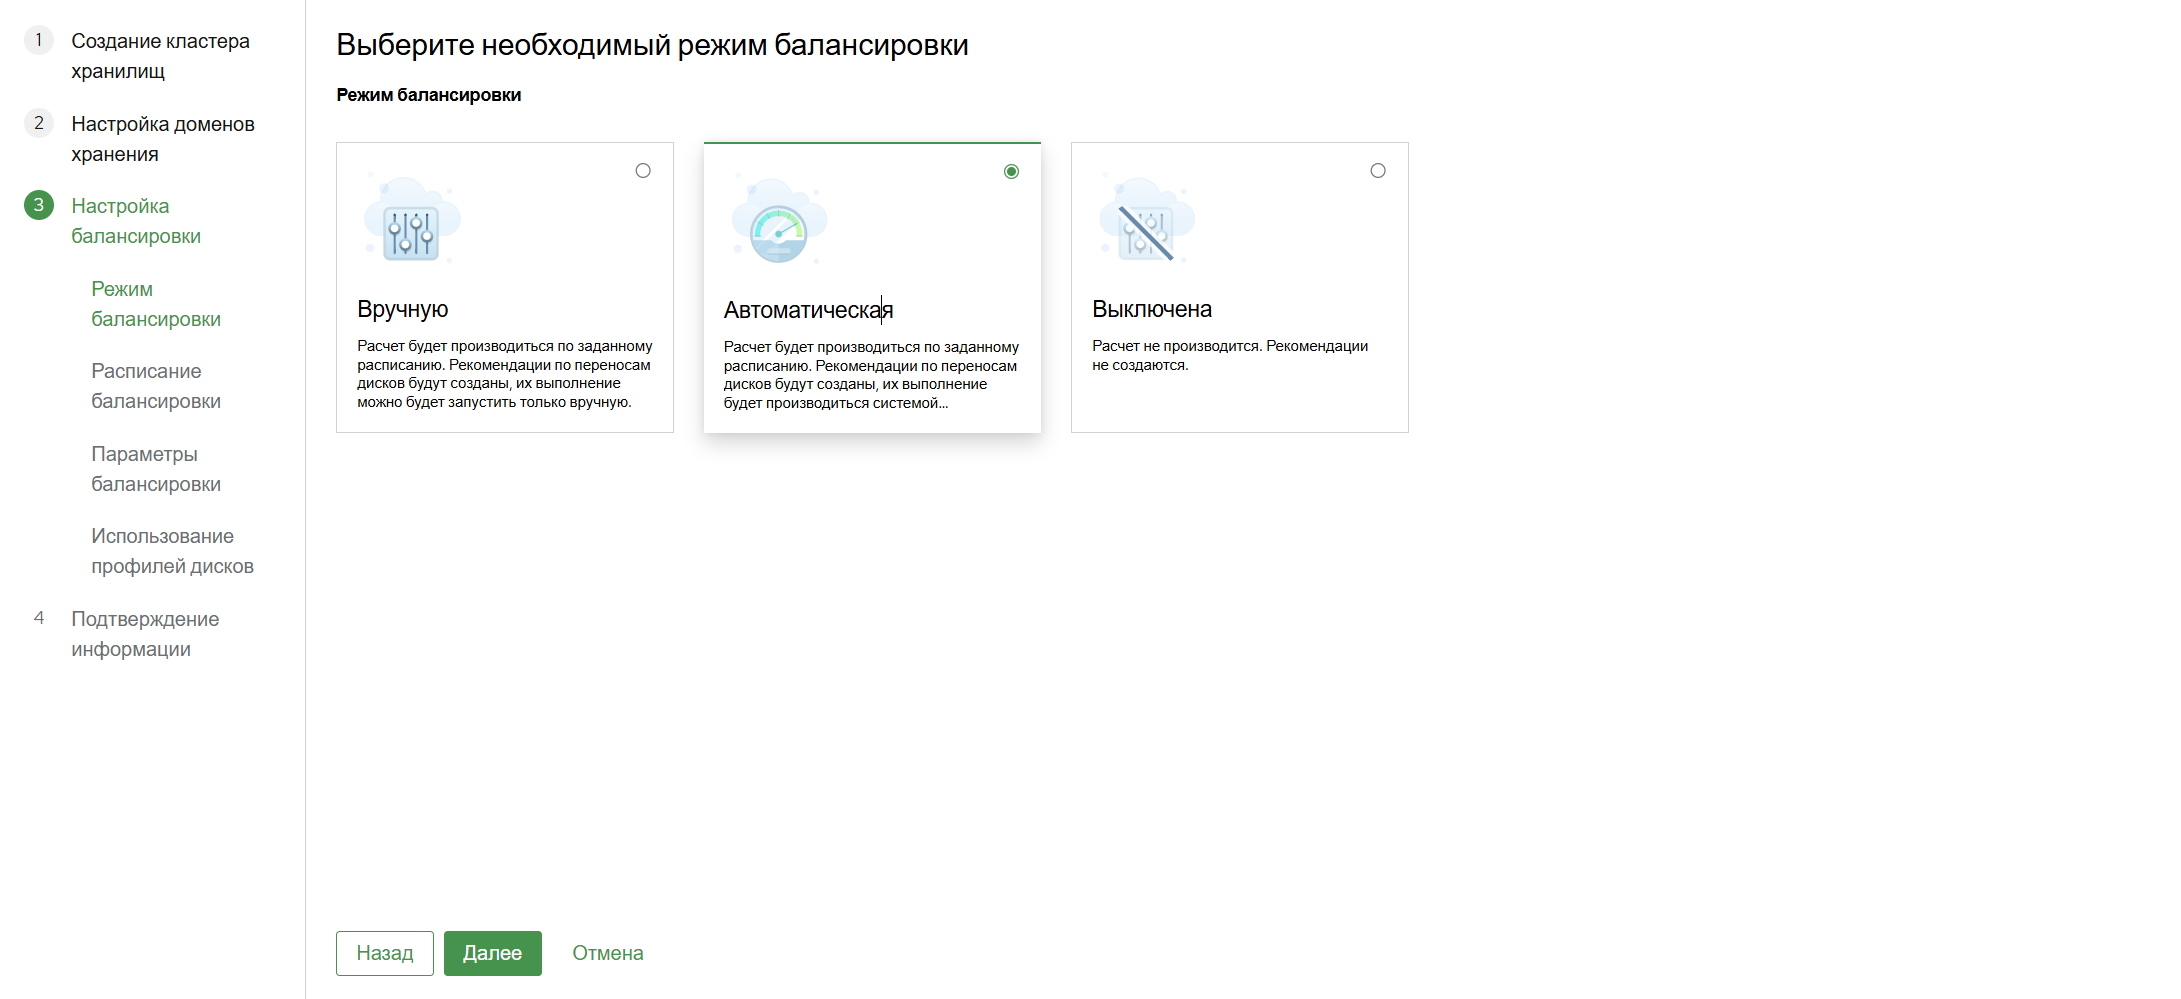
Task: Go to Использование профилей дисков substep
Action: point(172,551)
